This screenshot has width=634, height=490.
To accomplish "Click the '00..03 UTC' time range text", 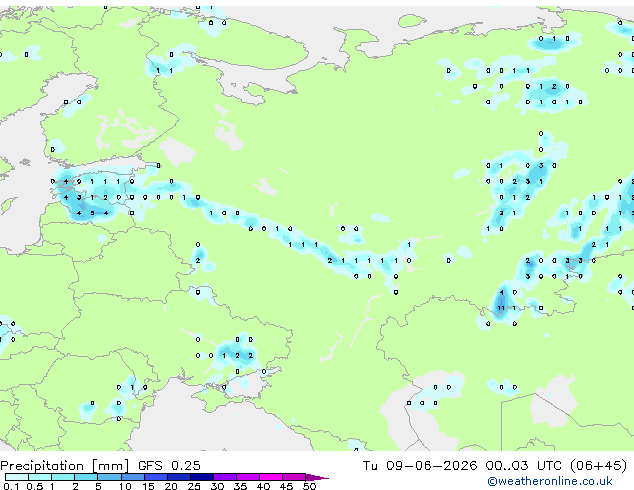I will pos(524,466).
